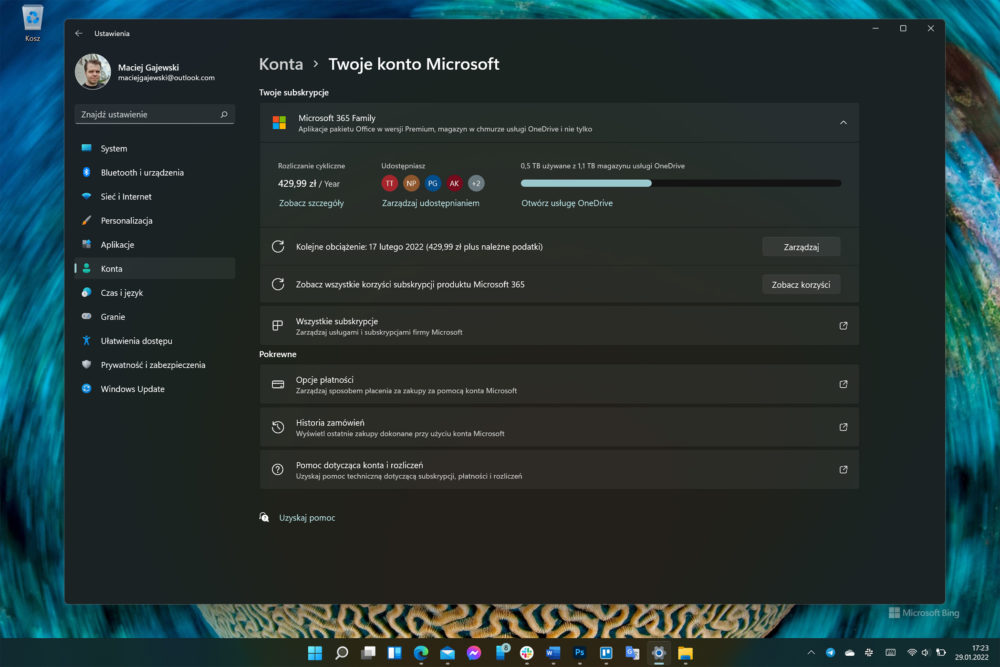
Task: Open the Widgets panel from the taskbar
Action: tap(395, 653)
